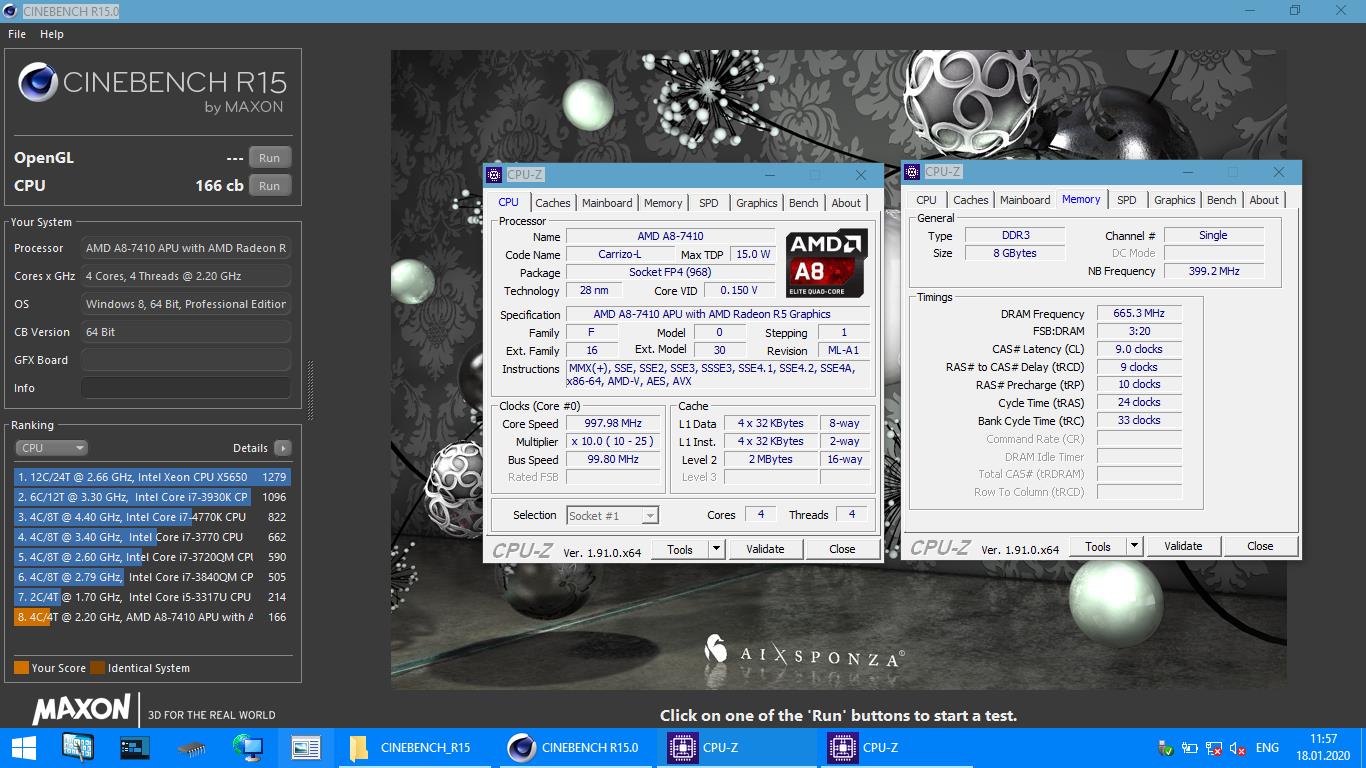Select the AMD A8-7410 ranking entry
The width and height of the screenshot is (1366, 768).
(151, 617)
